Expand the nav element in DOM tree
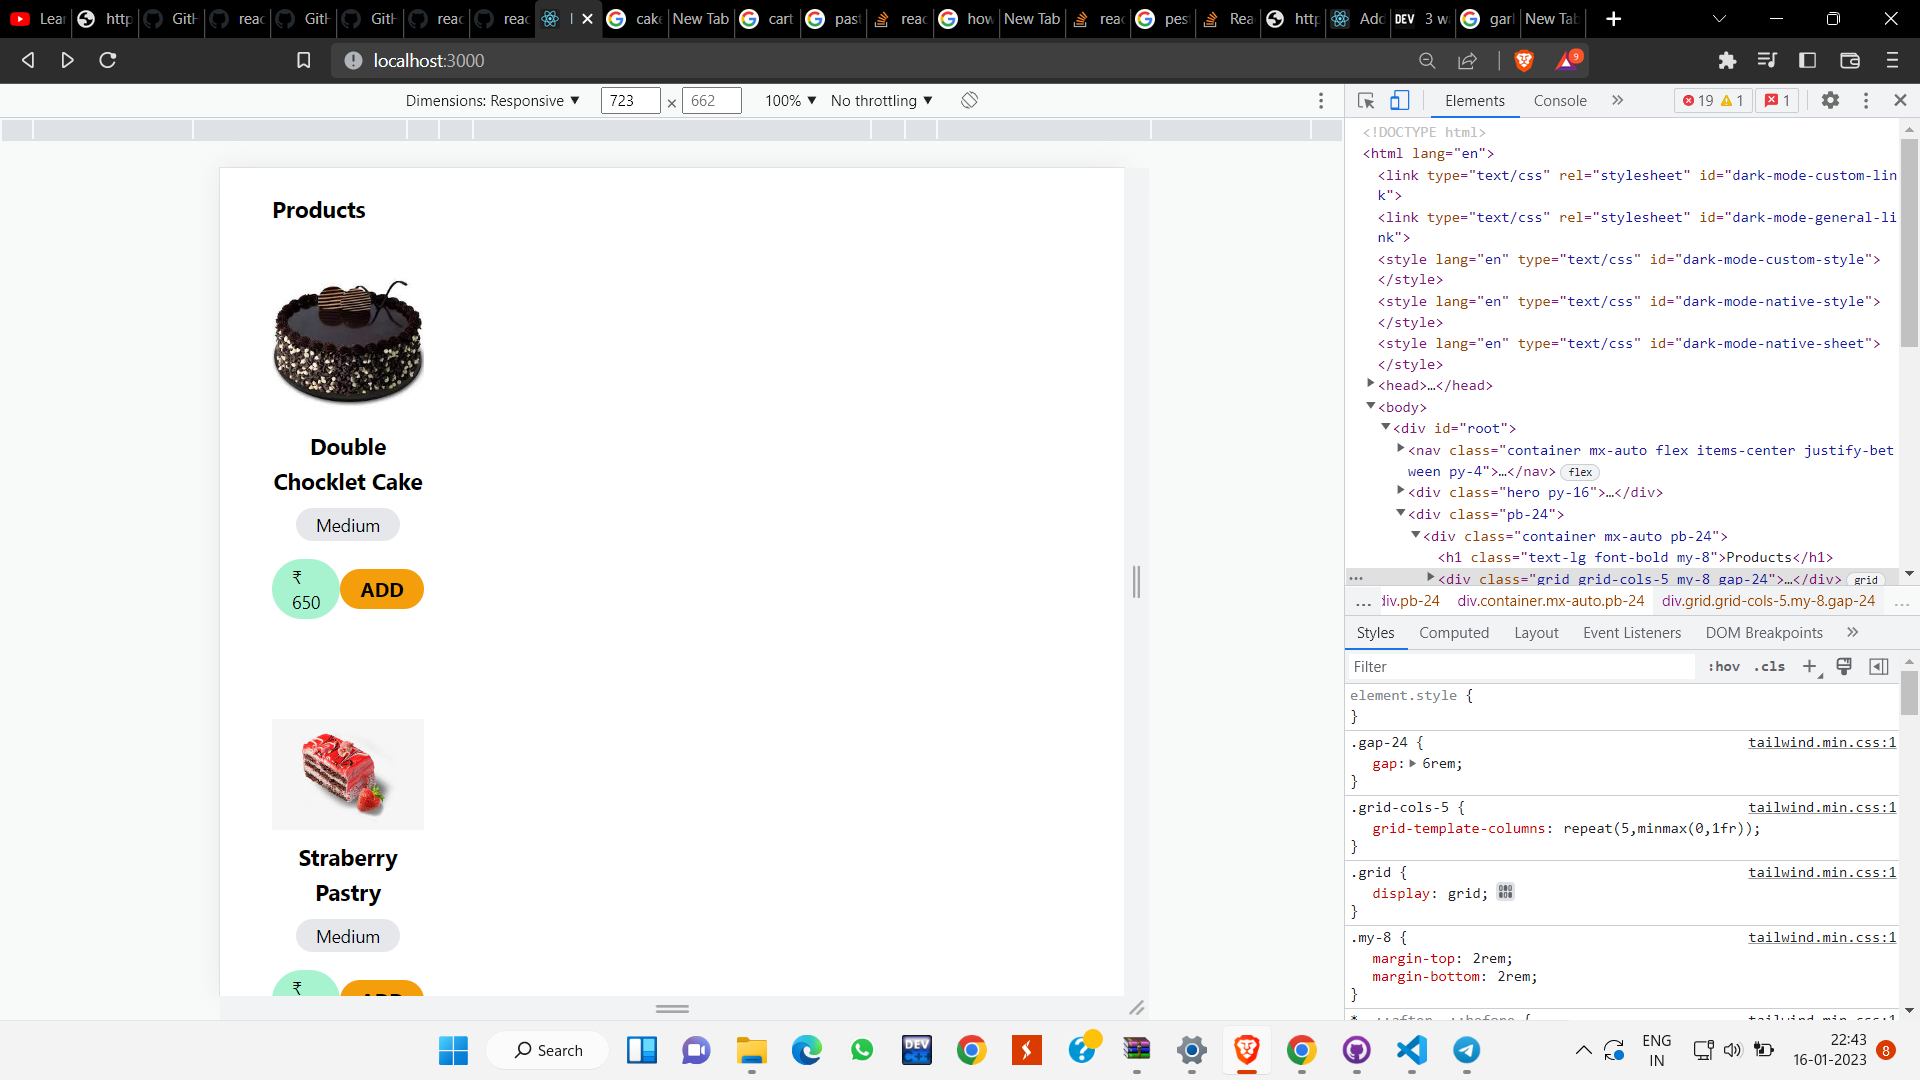Screen dimensions: 1920x1080 click(x=1400, y=448)
